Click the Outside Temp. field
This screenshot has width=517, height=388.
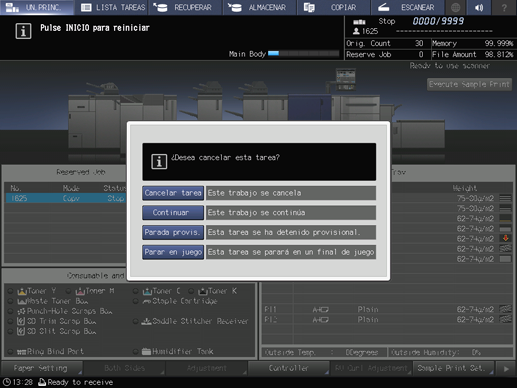[x=324, y=352]
